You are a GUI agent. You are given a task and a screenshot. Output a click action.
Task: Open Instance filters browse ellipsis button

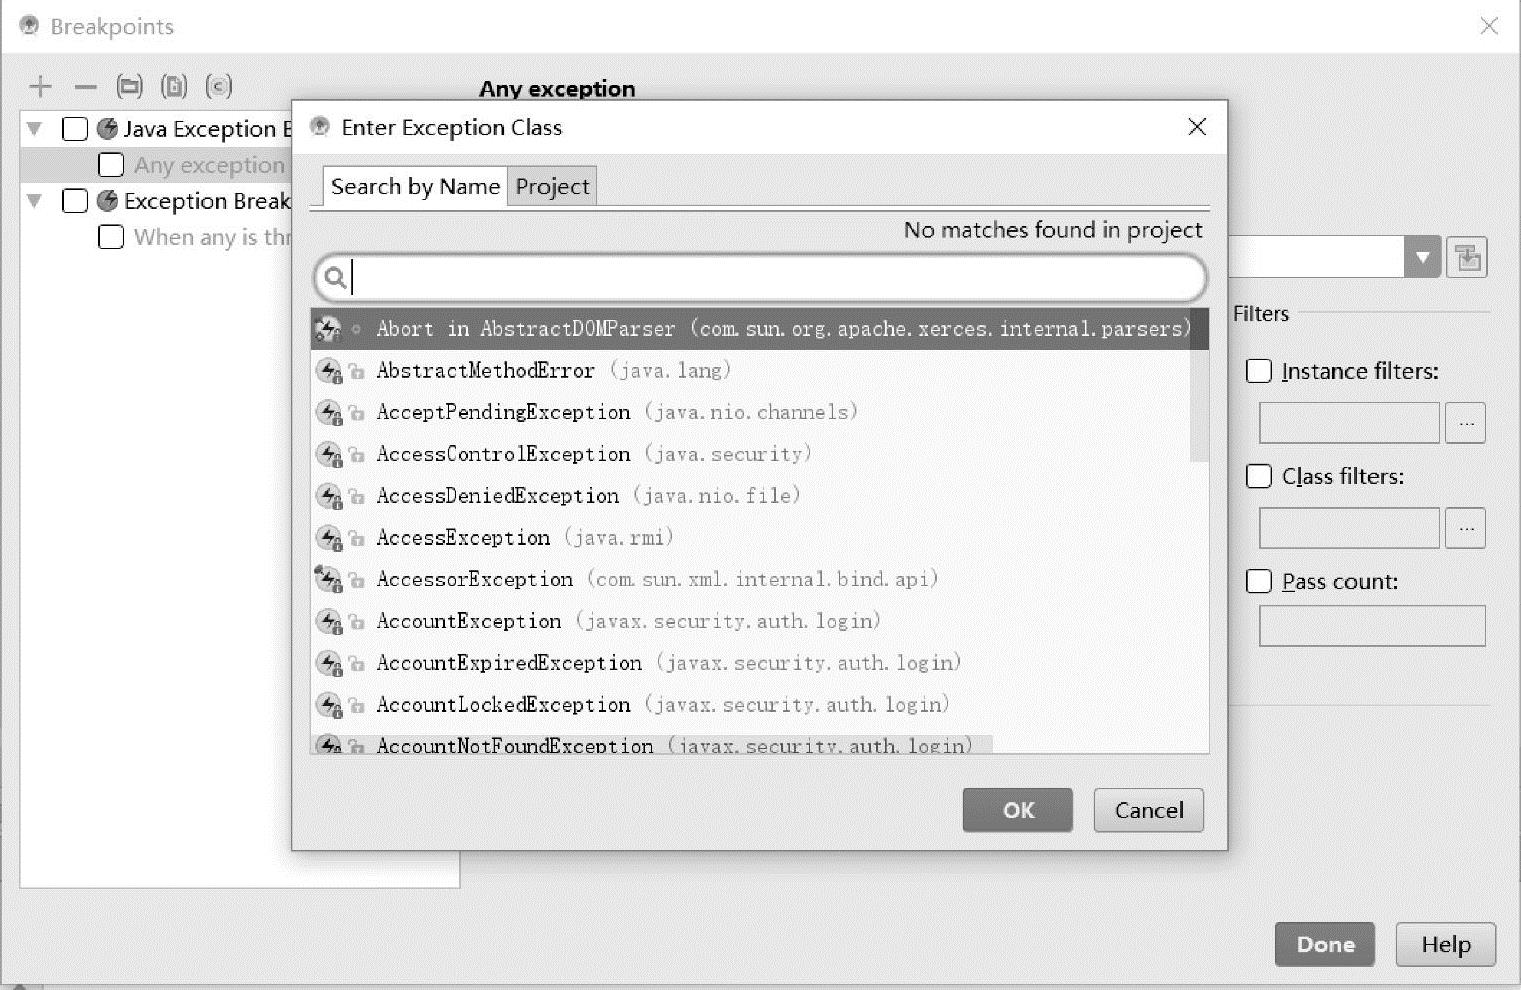pos(1465,423)
